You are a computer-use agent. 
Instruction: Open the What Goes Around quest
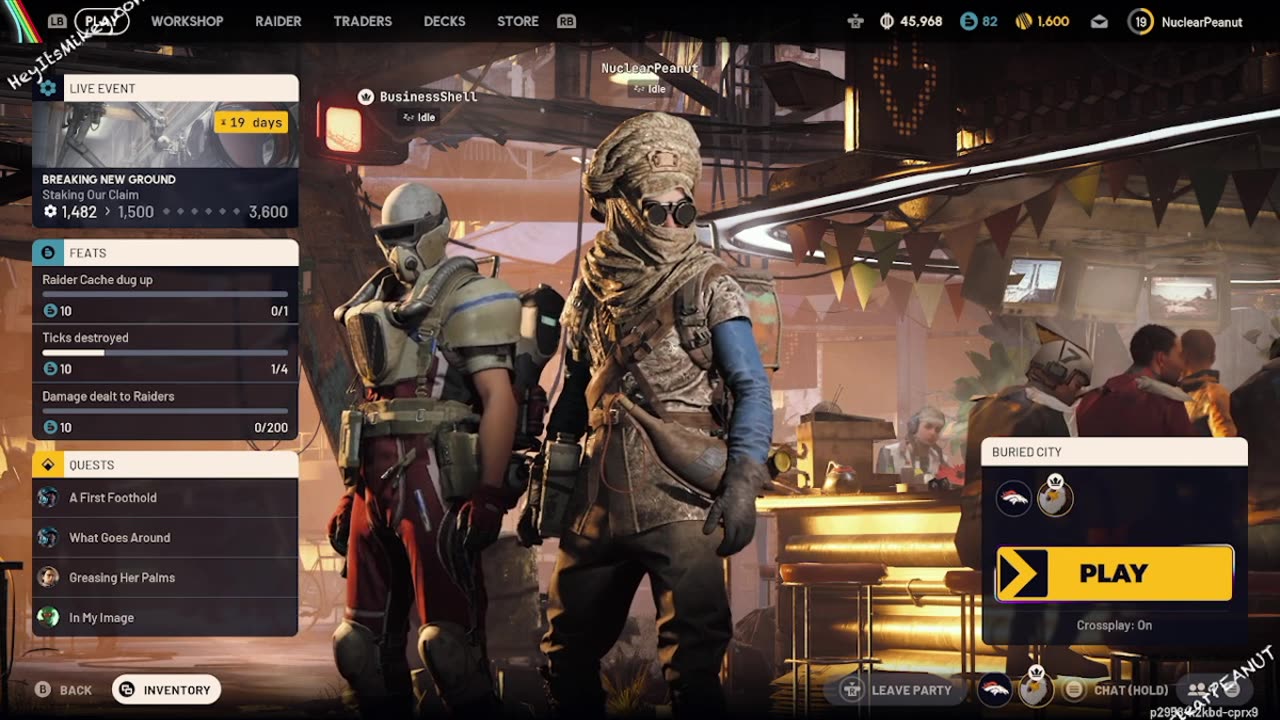coord(165,537)
